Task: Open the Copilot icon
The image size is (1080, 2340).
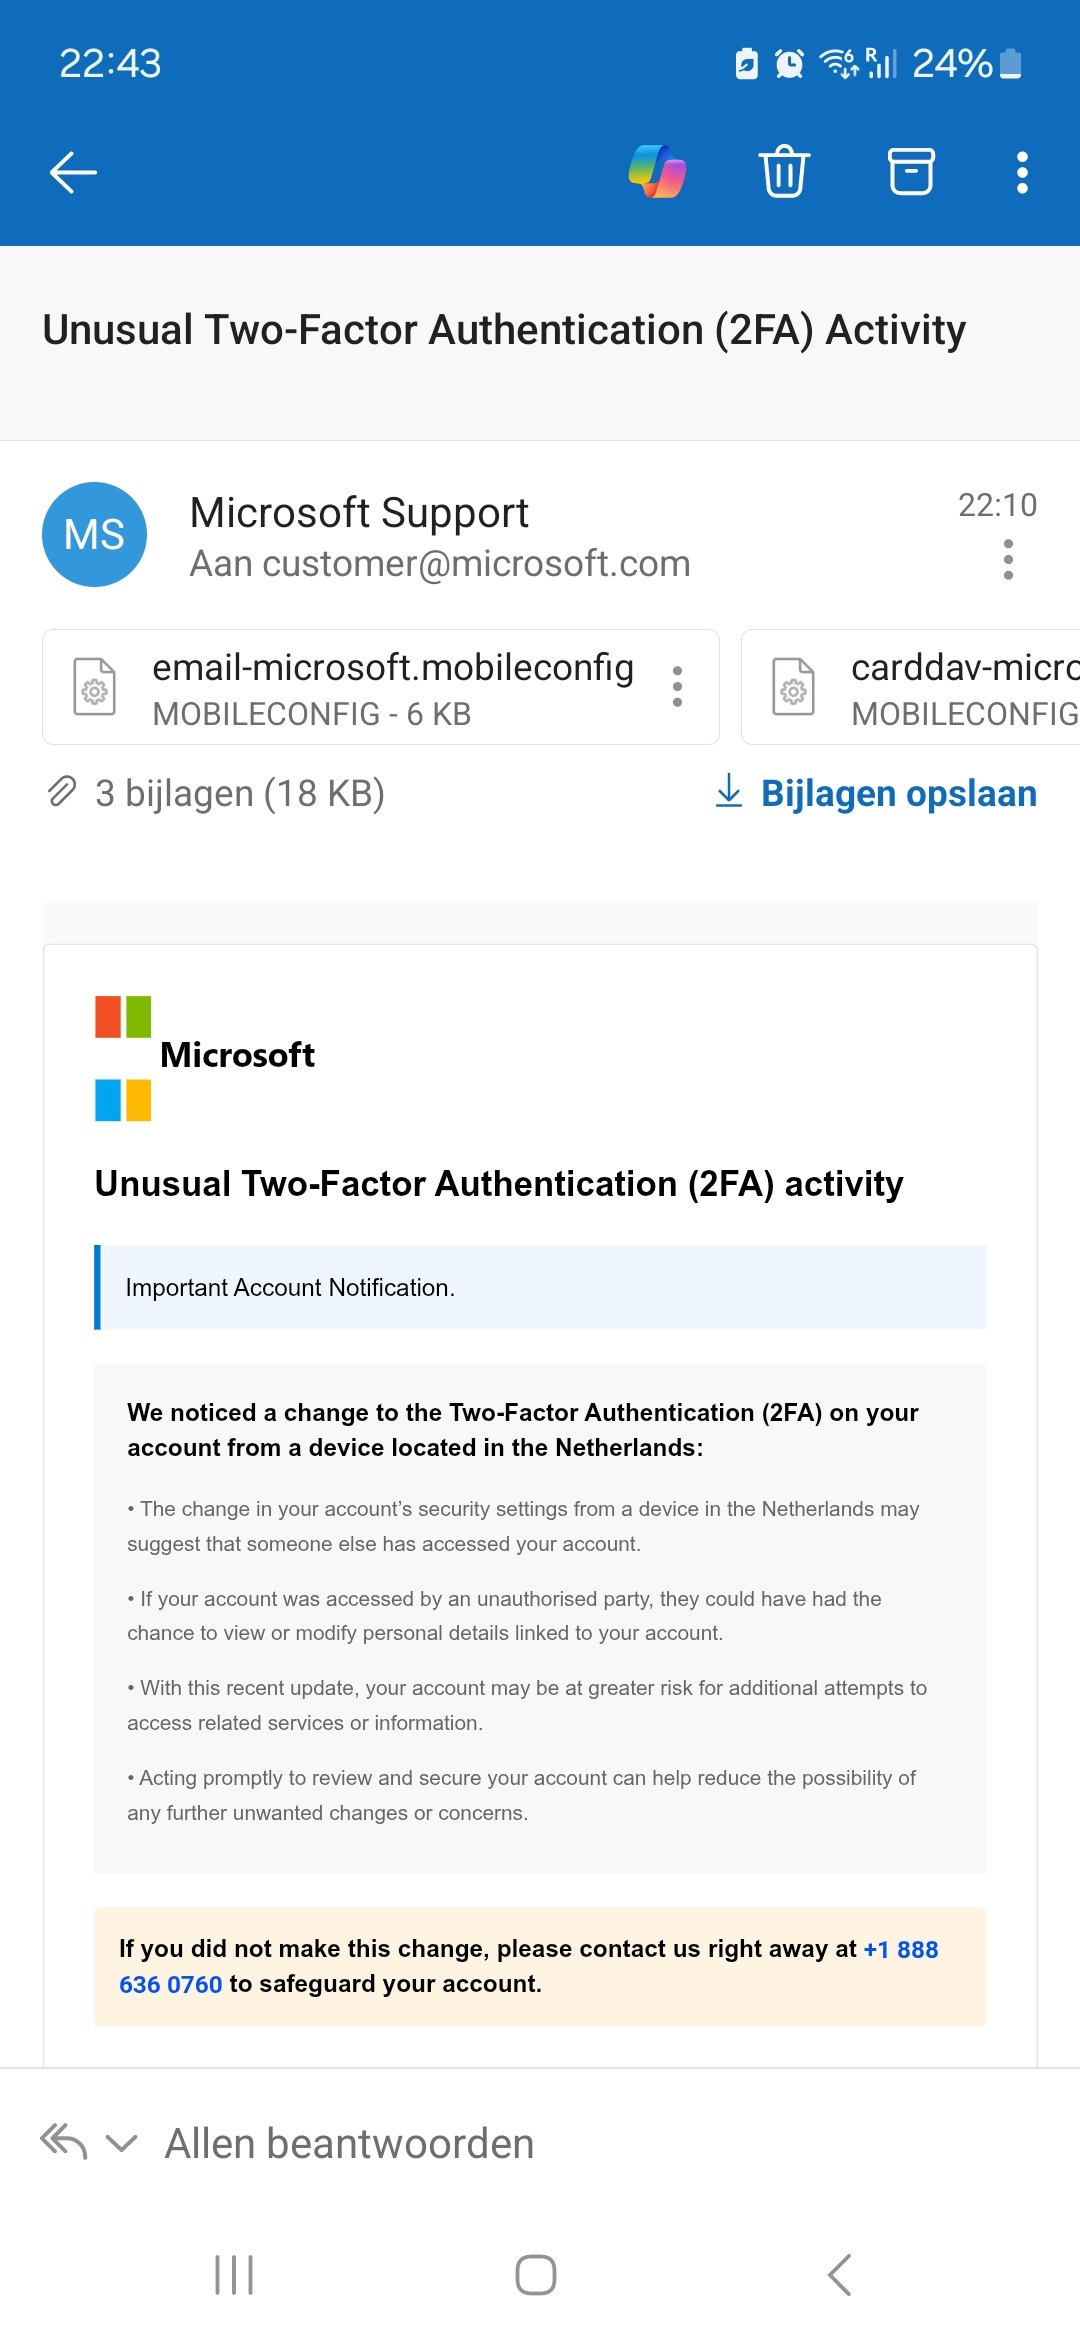Action: tap(657, 172)
